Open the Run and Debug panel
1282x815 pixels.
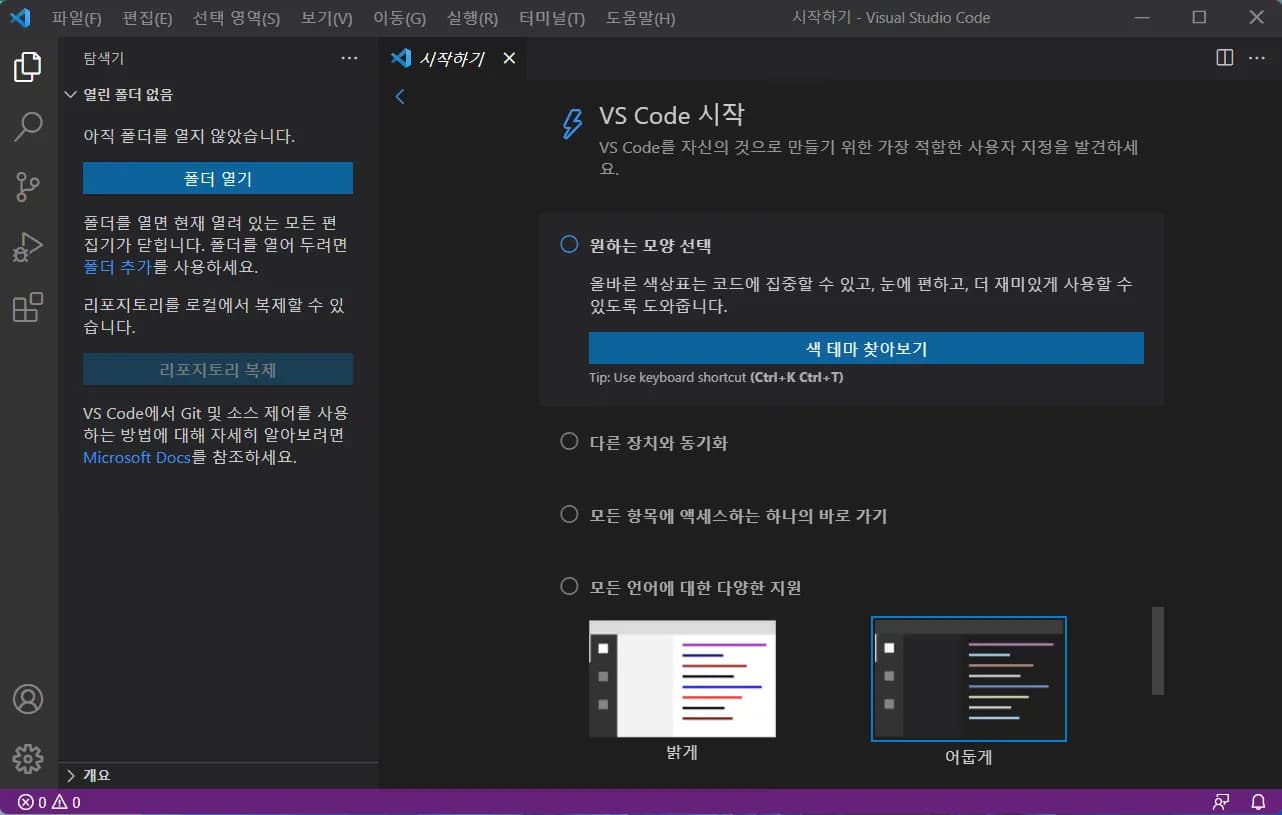point(27,246)
